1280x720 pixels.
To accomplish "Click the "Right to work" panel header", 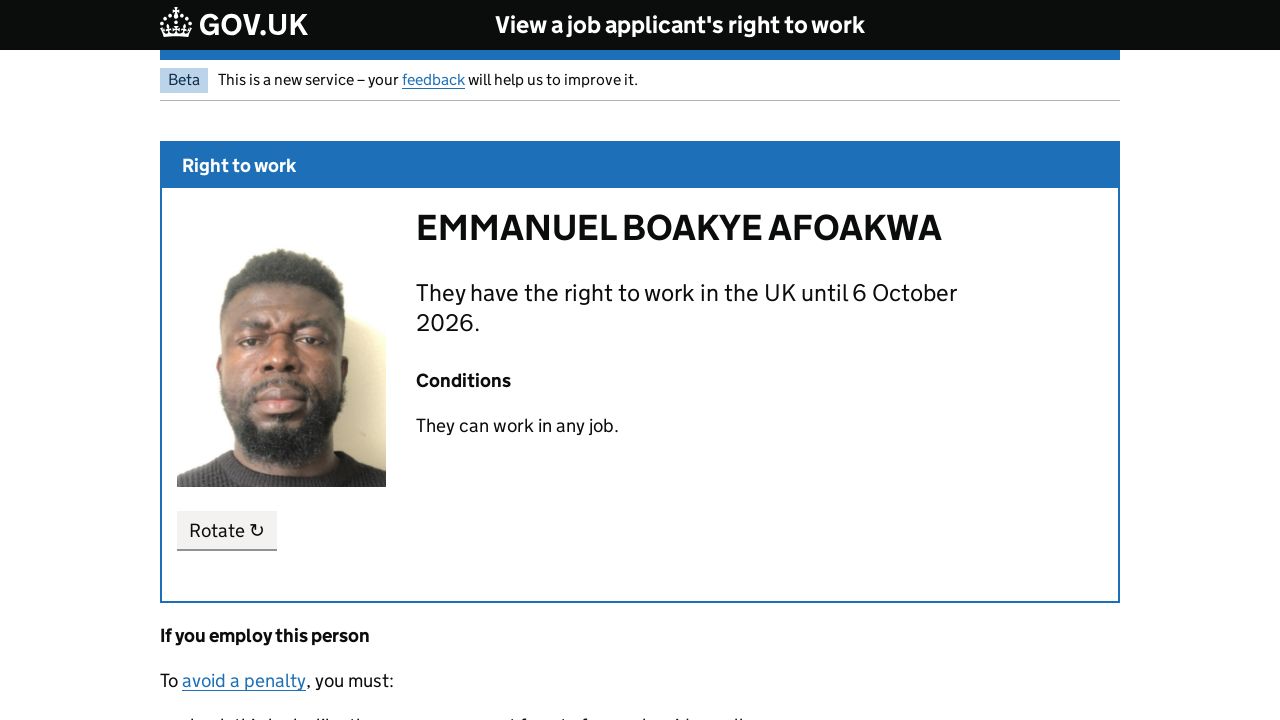I will tap(239, 166).
